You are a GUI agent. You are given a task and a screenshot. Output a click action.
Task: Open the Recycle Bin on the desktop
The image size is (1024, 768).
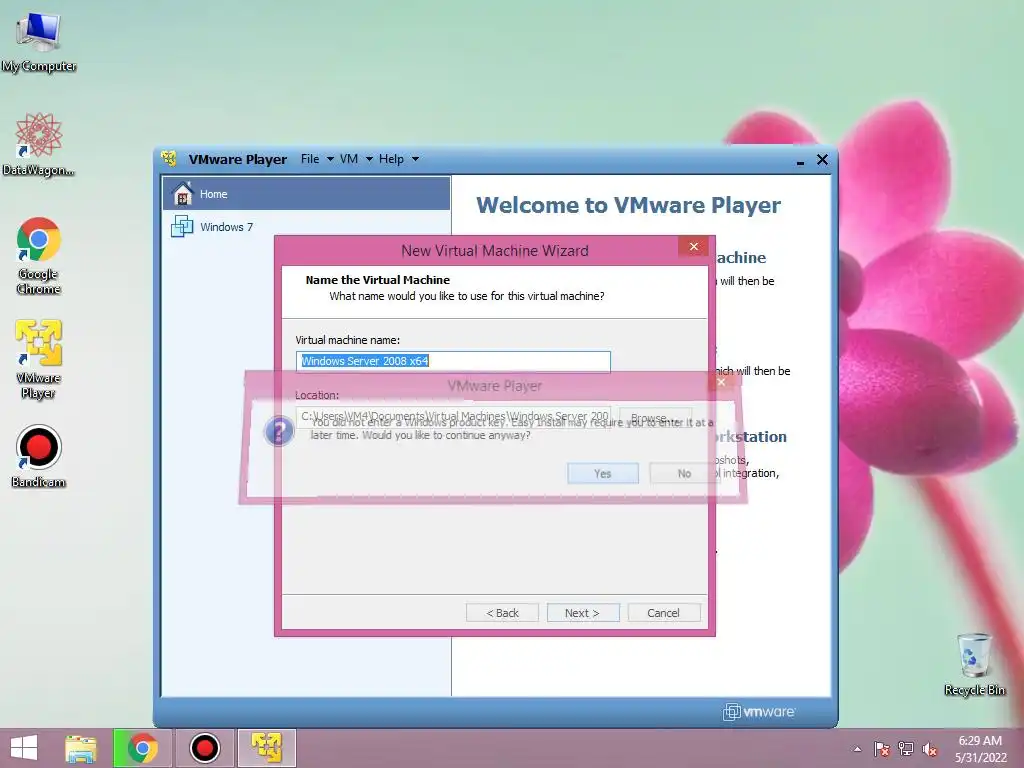pos(974,664)
